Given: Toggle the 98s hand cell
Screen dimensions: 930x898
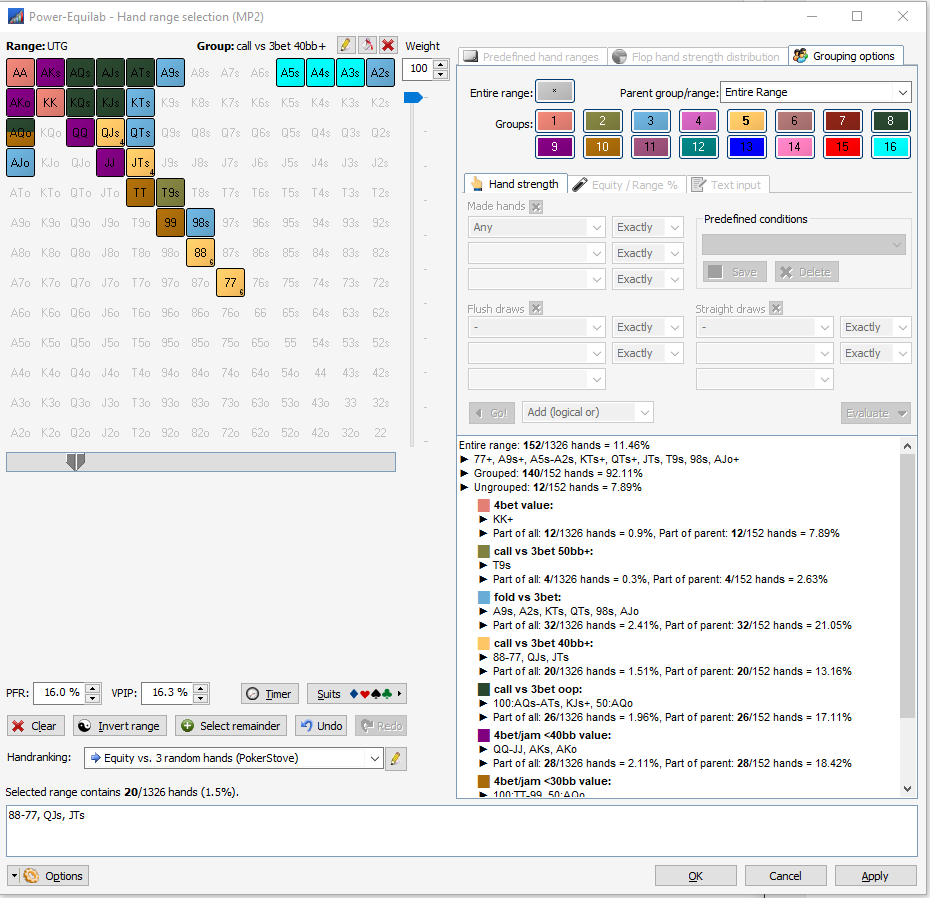Looking at the screenshot, I should 200,222.
